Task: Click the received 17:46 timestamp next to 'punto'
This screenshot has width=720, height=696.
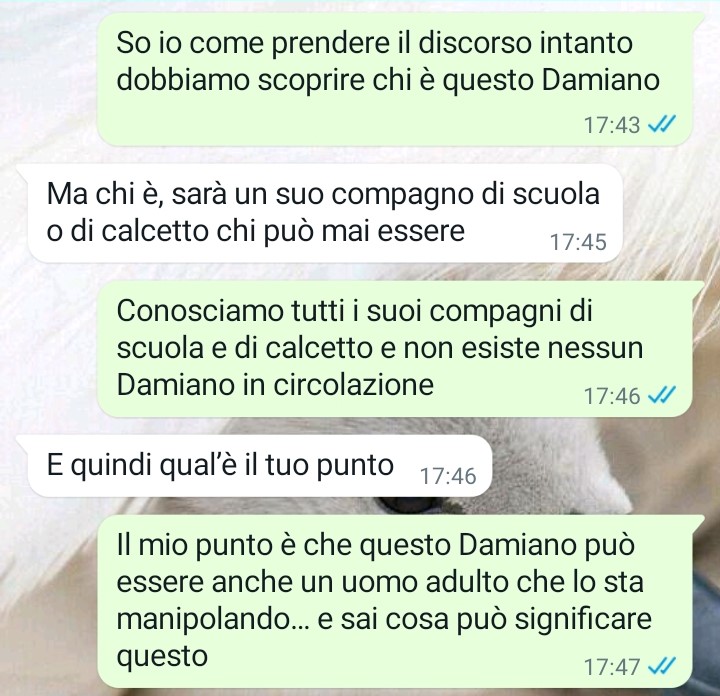Action: pyautogui.click(x=448, y=476)
